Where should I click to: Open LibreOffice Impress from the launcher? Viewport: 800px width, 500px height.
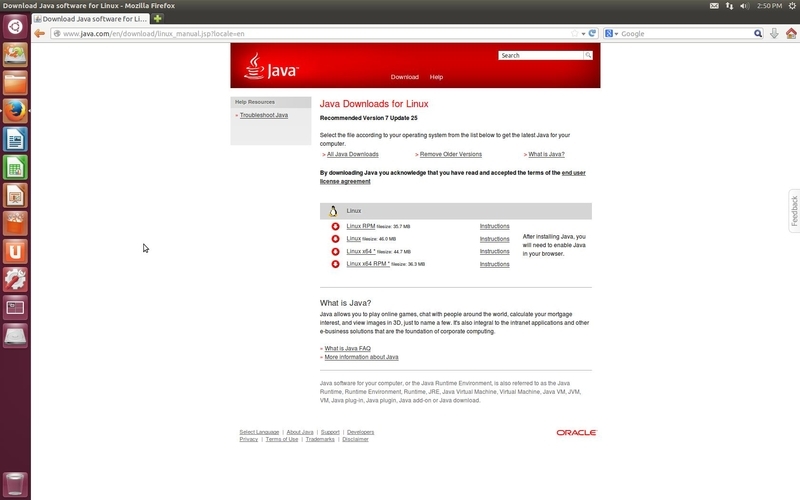click(15, 195)
